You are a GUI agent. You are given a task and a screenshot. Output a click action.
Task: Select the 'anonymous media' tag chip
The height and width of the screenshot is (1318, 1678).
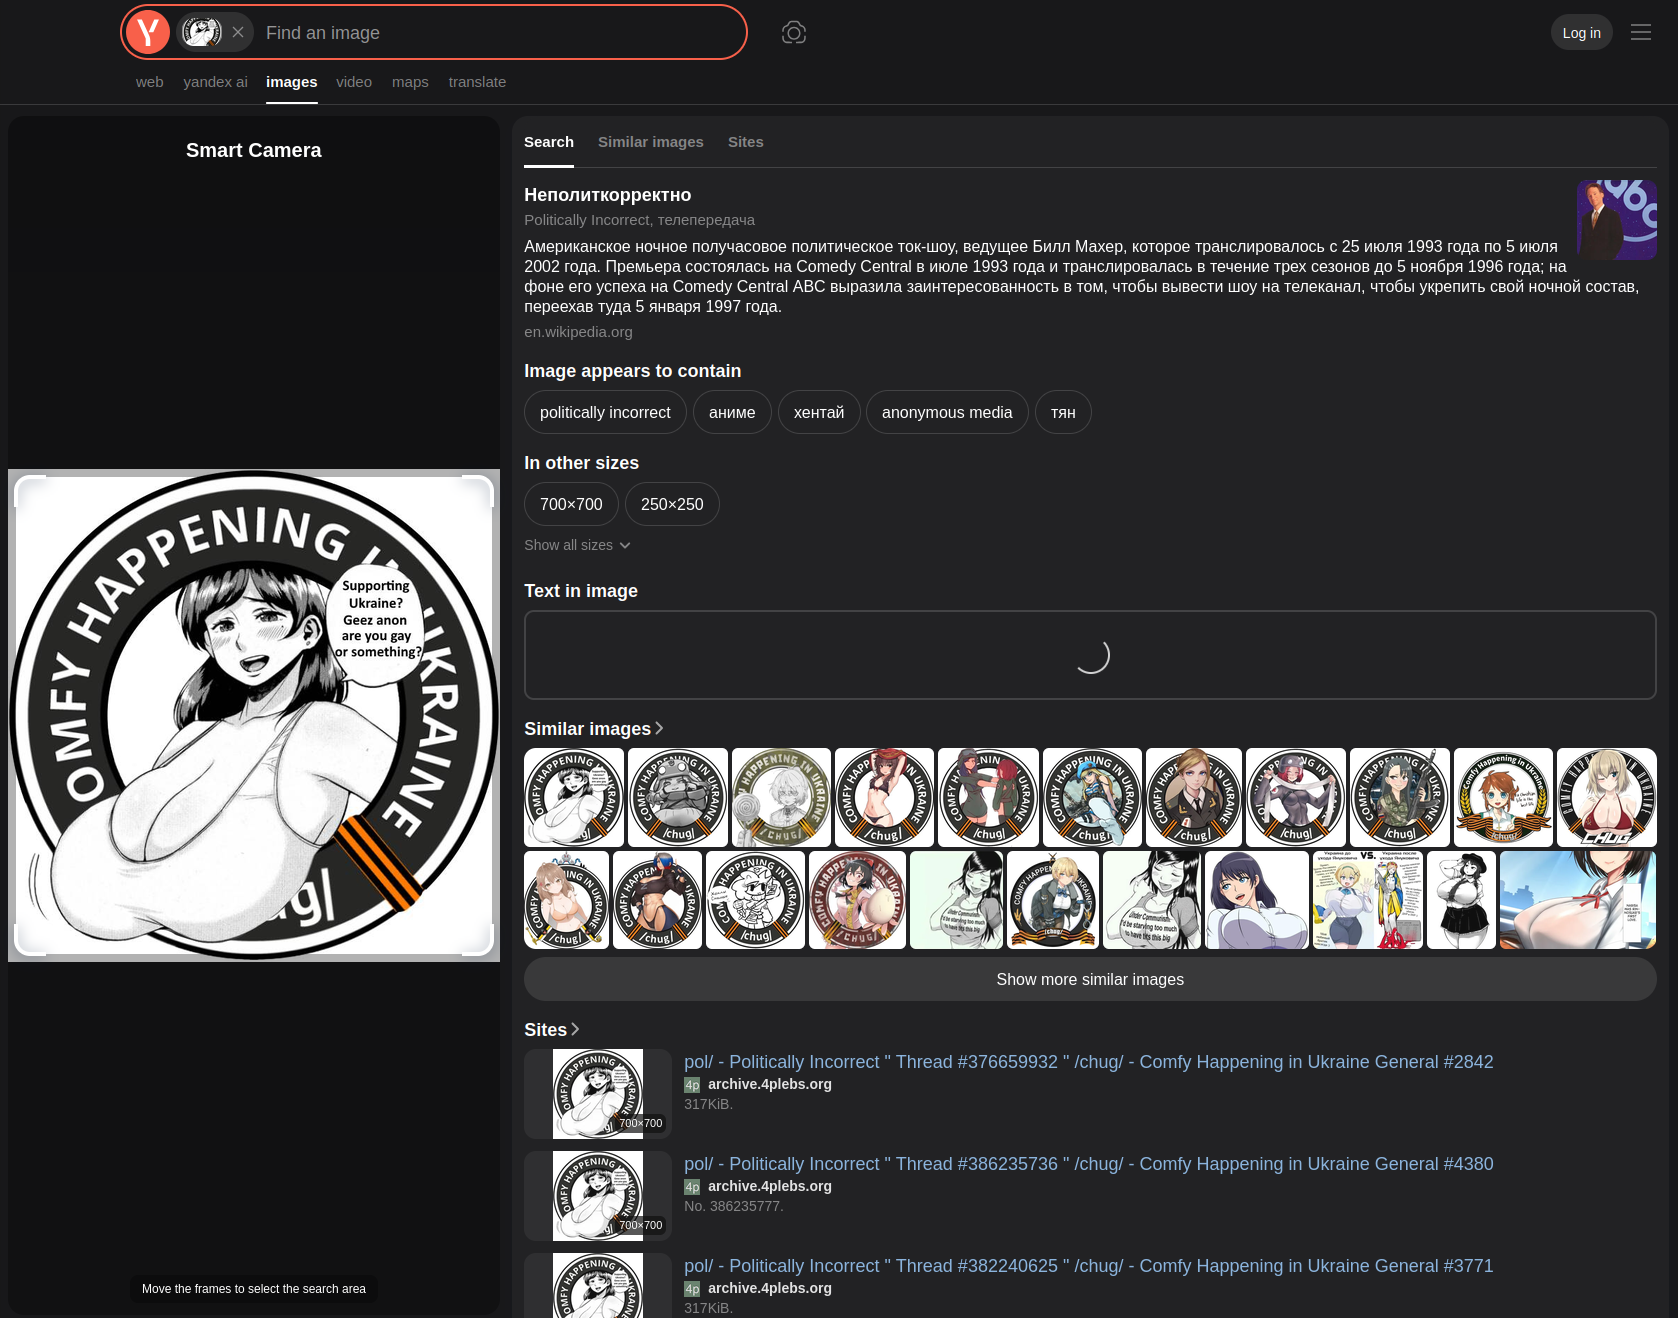click(947, 412)
